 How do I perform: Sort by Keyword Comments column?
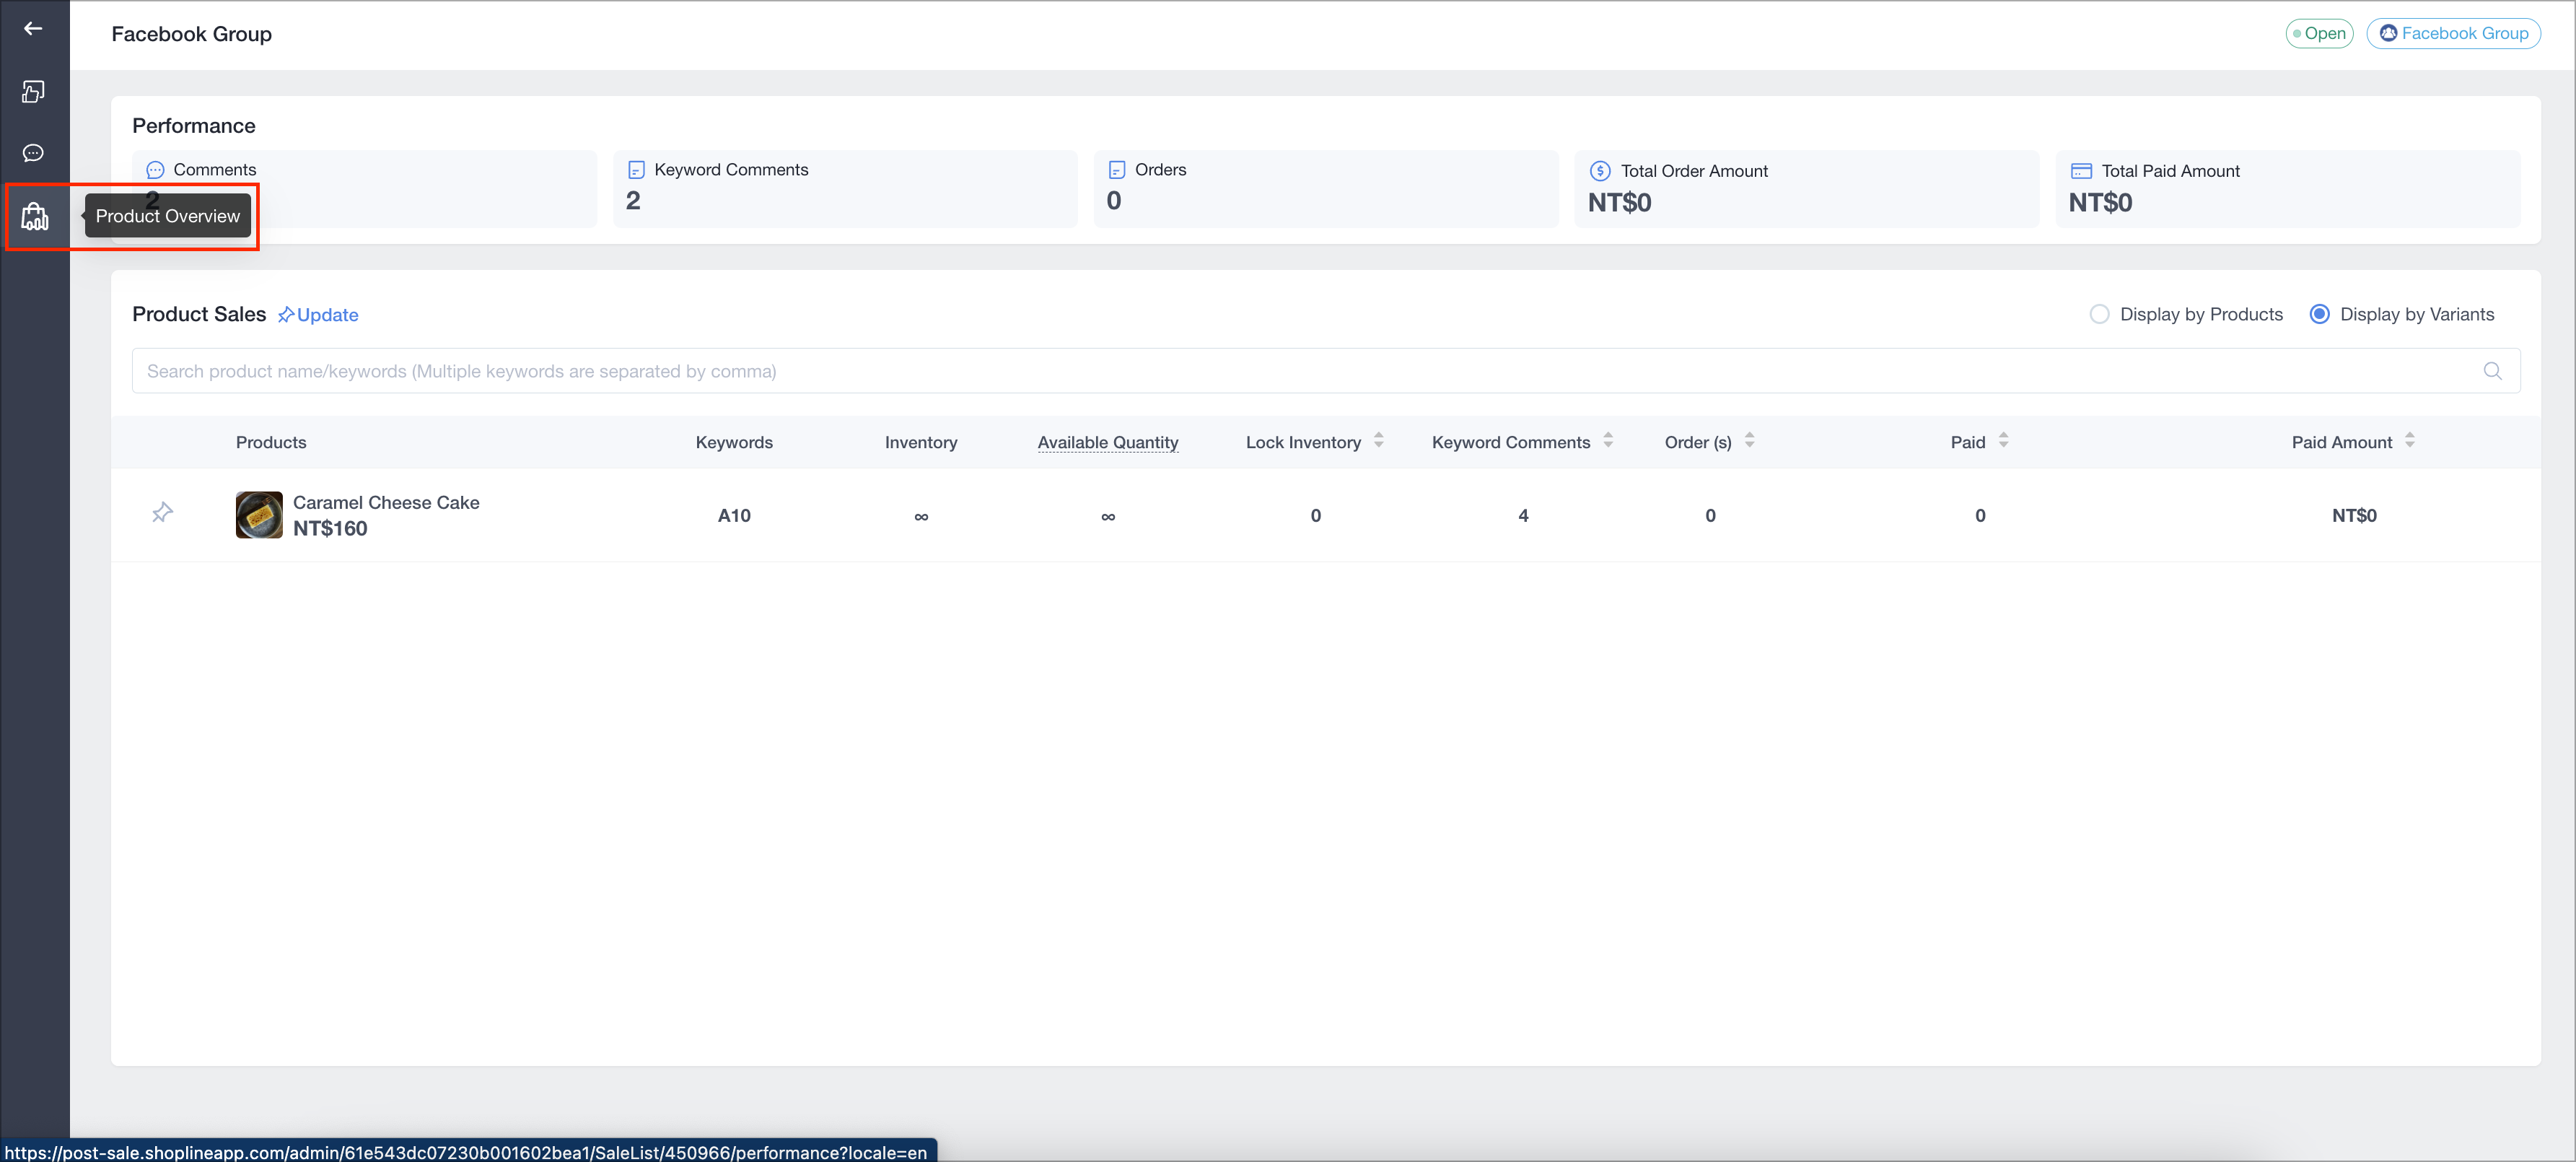coord(1607,440)
